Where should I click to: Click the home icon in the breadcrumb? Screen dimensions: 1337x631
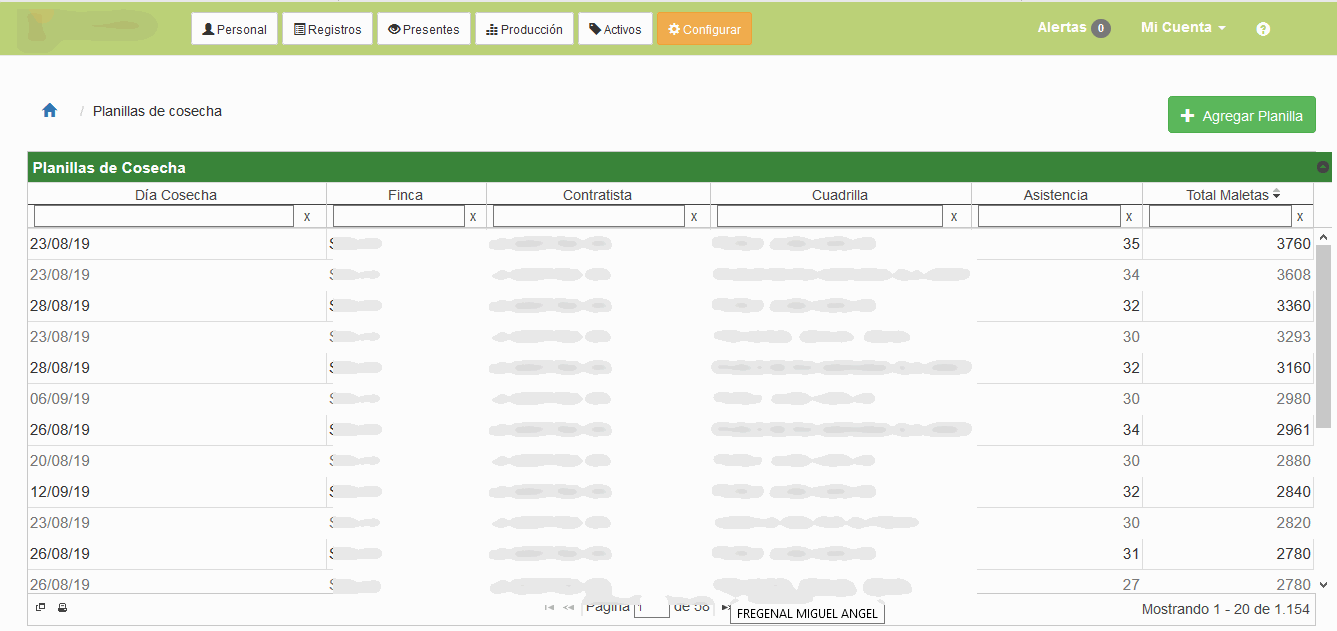[x=49, y=110]
